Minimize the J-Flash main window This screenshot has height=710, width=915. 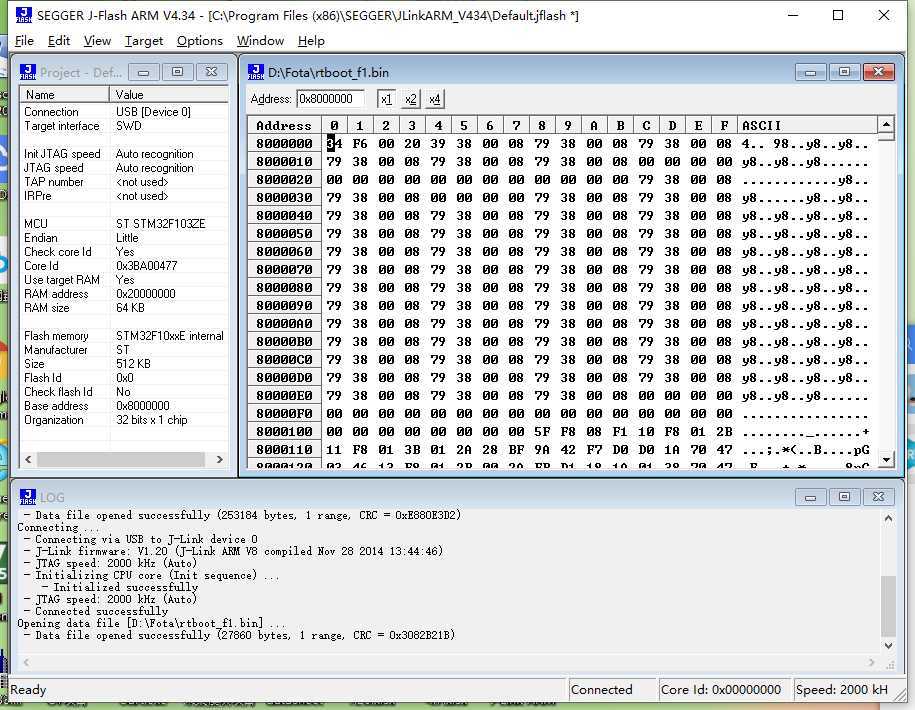point(792,15)
